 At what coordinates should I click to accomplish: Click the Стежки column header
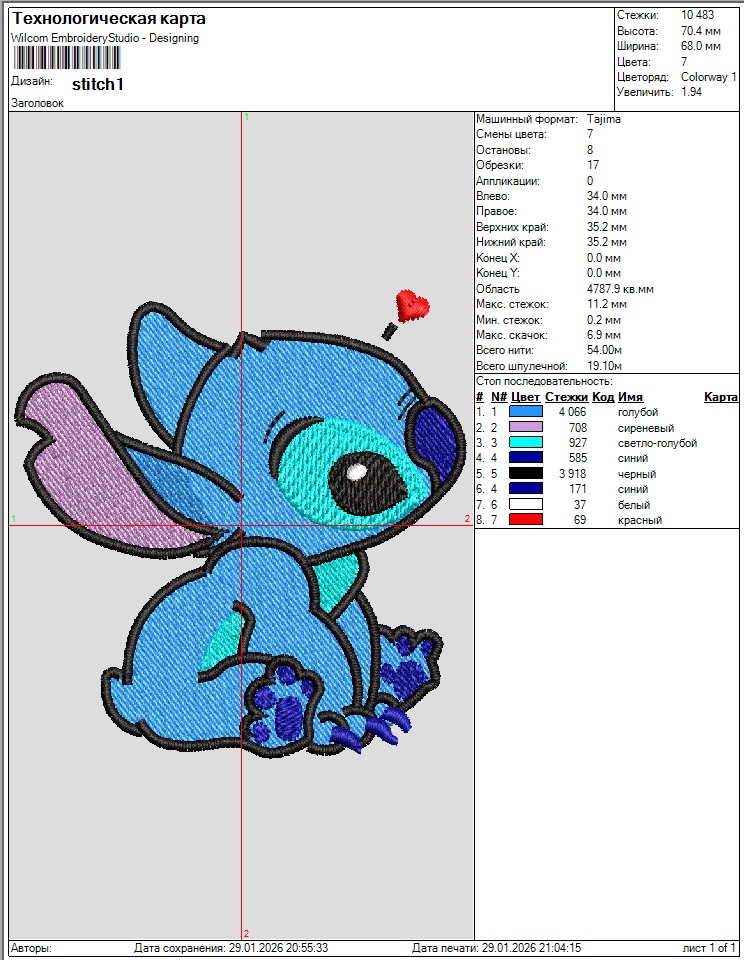(x=566, y=397)
